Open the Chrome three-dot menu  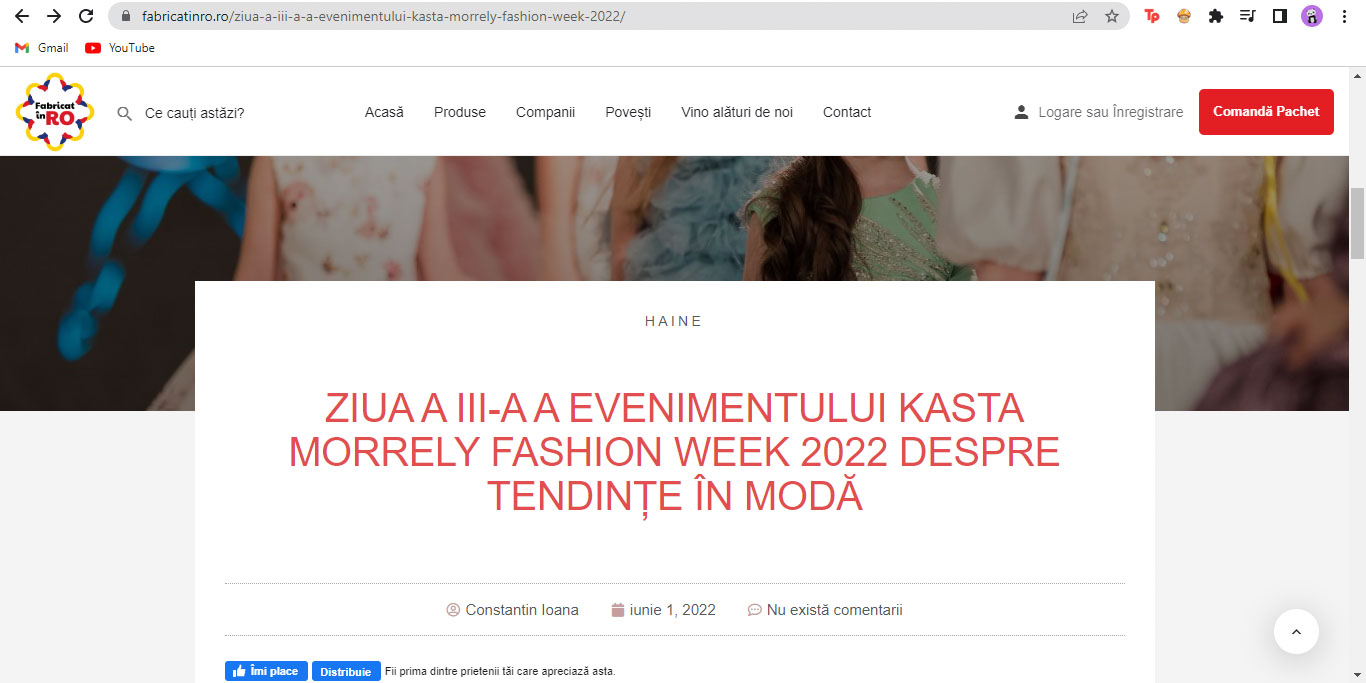[1344, 16]
